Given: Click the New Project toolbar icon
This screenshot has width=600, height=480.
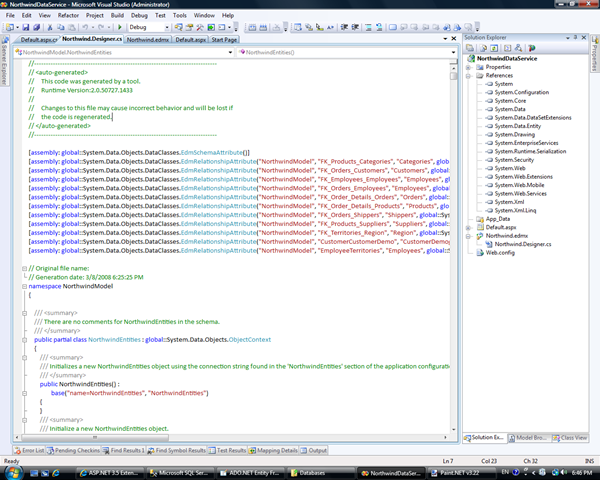Looking at the screenshot, I should click(x=9, y=27).
